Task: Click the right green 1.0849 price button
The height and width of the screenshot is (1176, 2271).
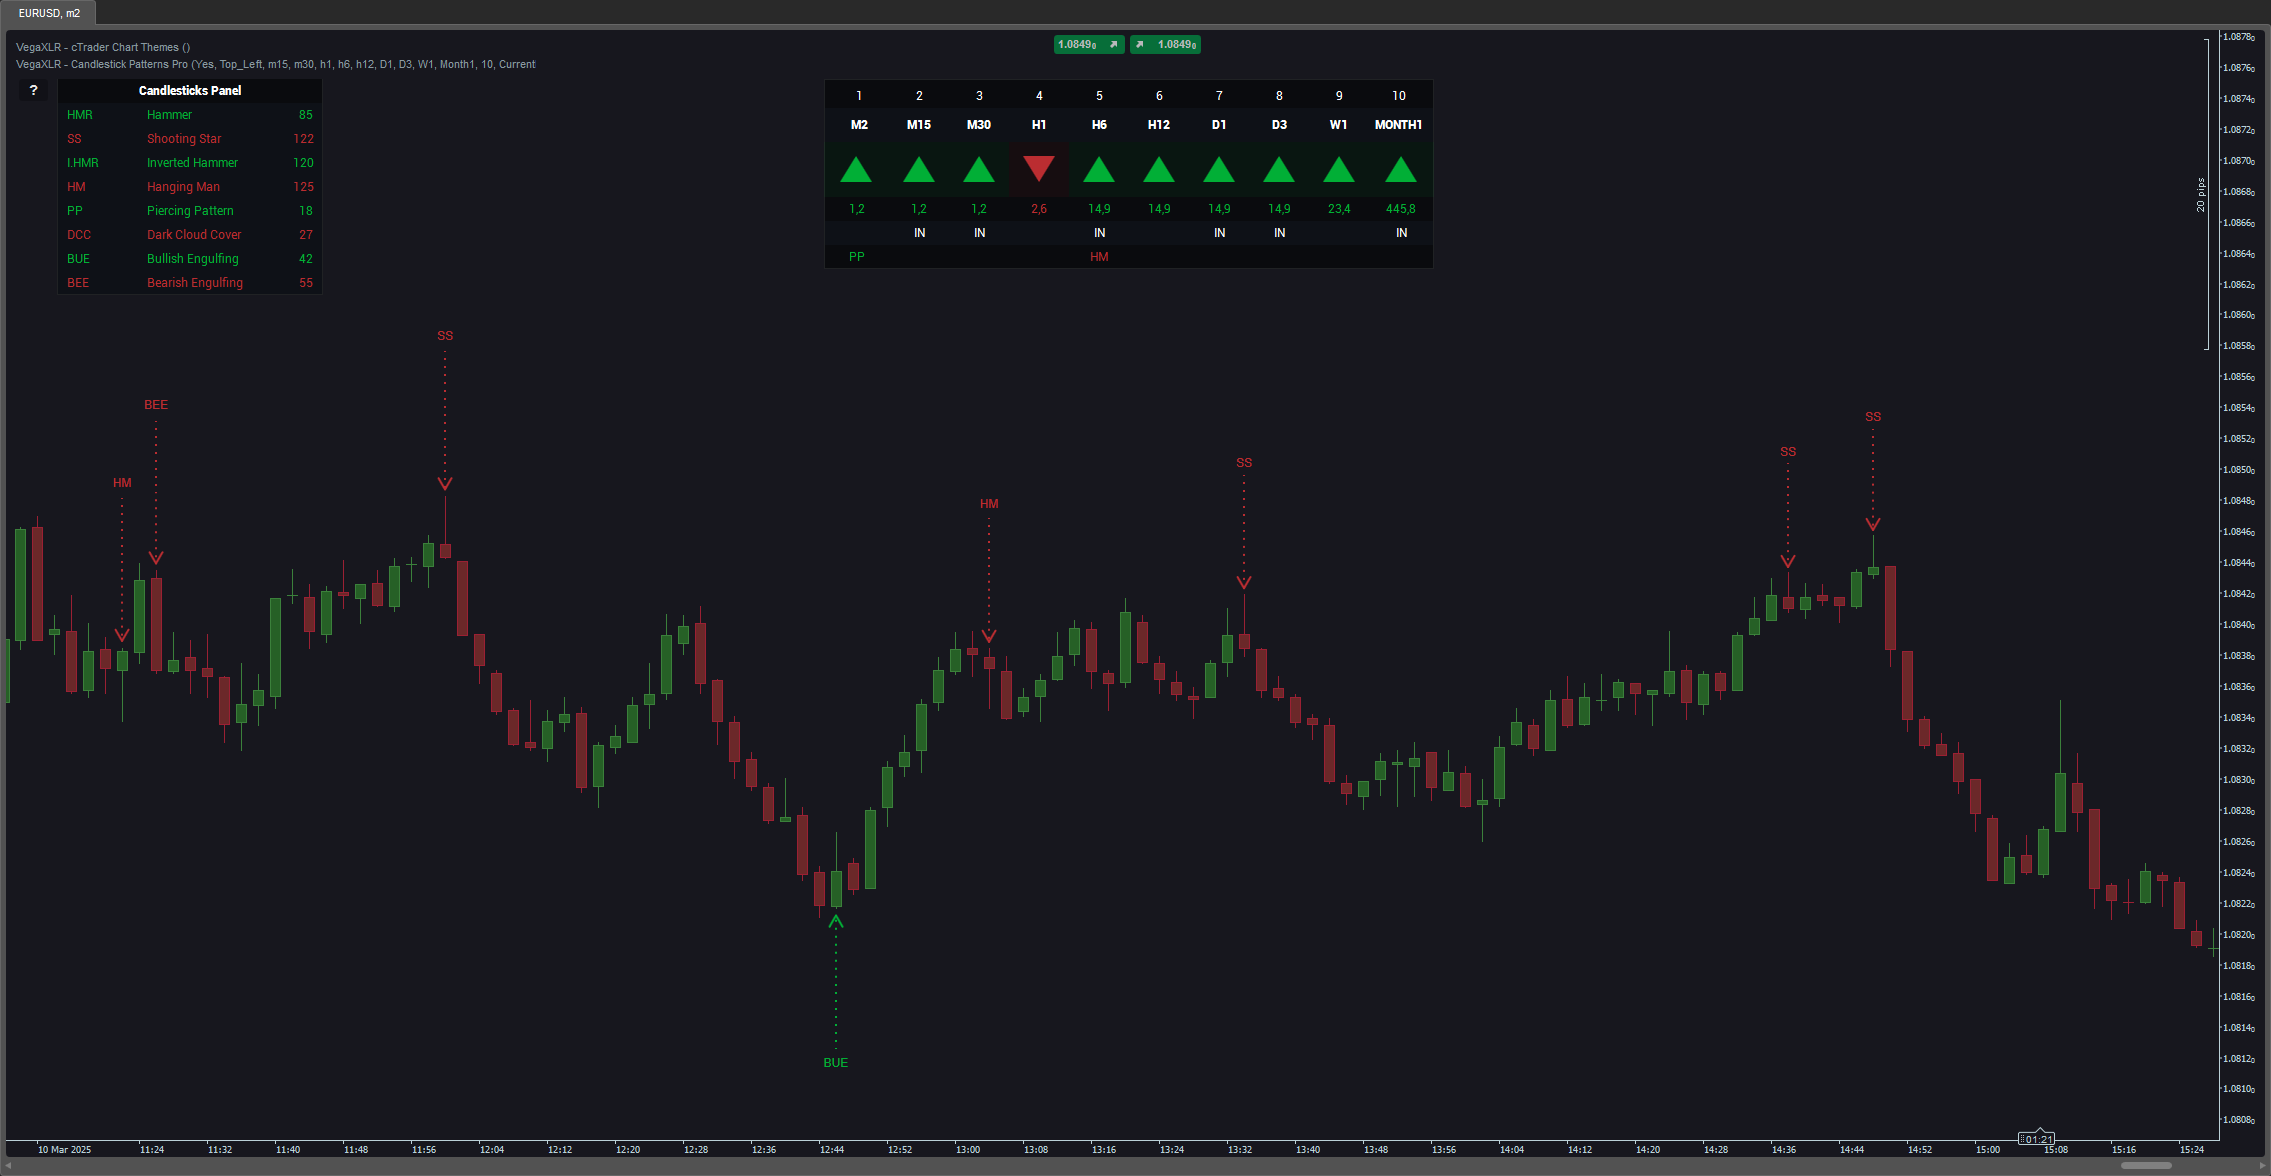Action: point(1166,44)
